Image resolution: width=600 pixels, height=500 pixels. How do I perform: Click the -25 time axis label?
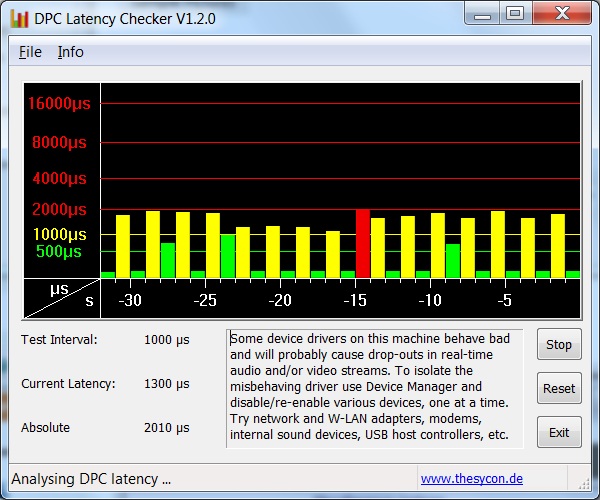[x=205, y=300]
